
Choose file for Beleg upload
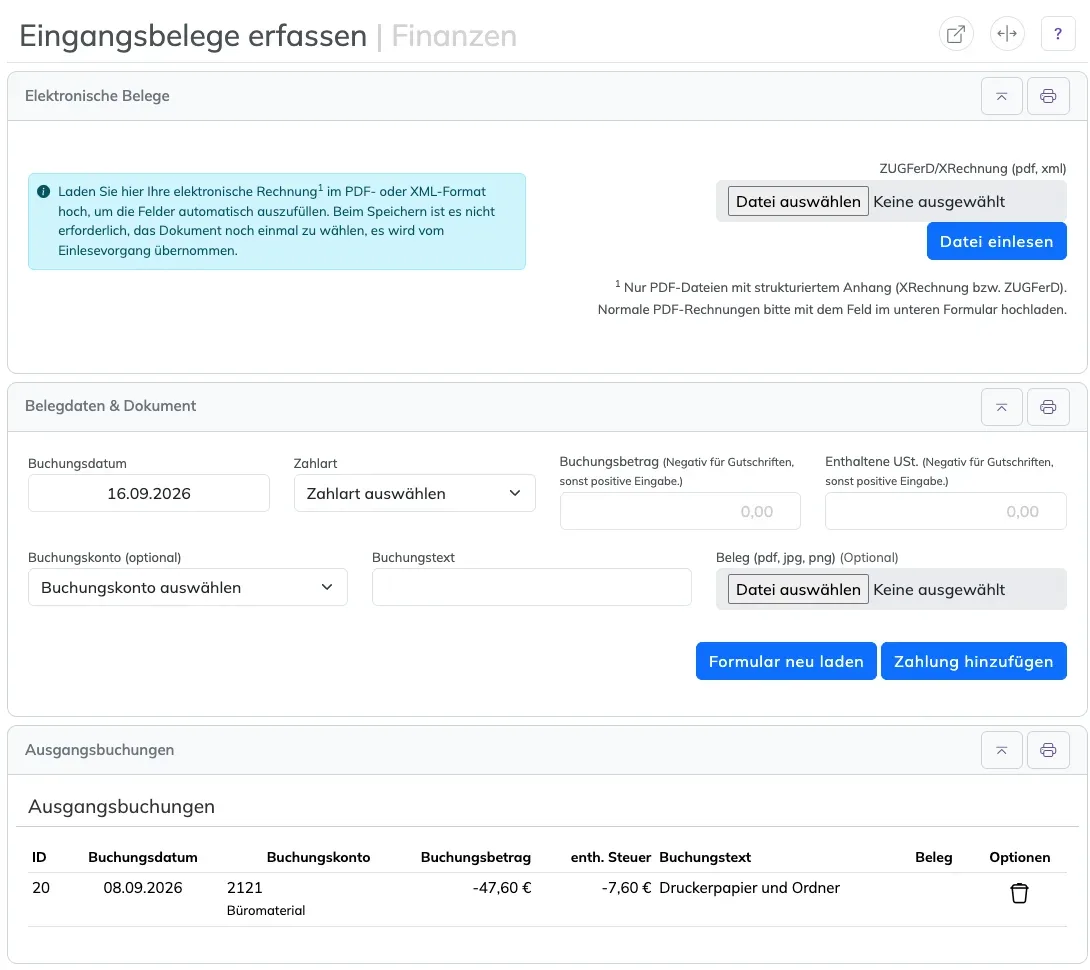[x=798, y=590]
